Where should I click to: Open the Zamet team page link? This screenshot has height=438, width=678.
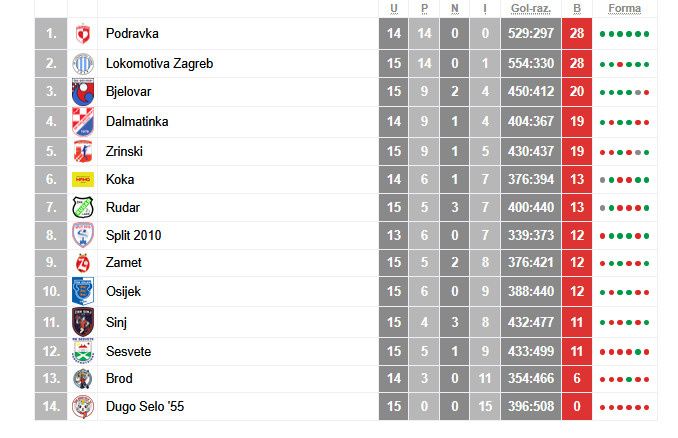click(x=123, y=263)
